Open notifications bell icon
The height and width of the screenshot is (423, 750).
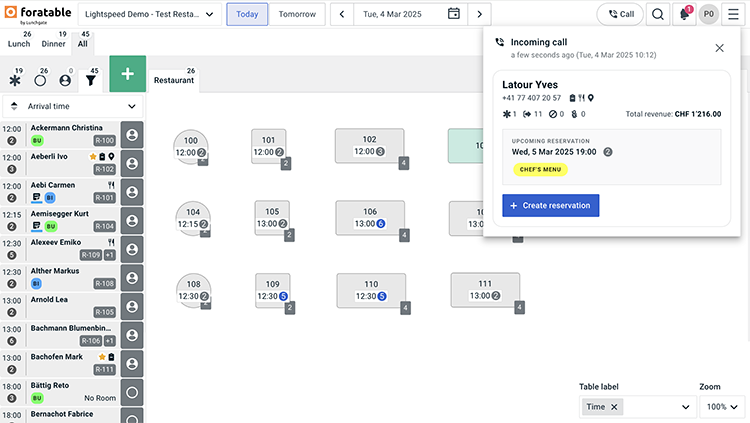[x=685, y=14]
